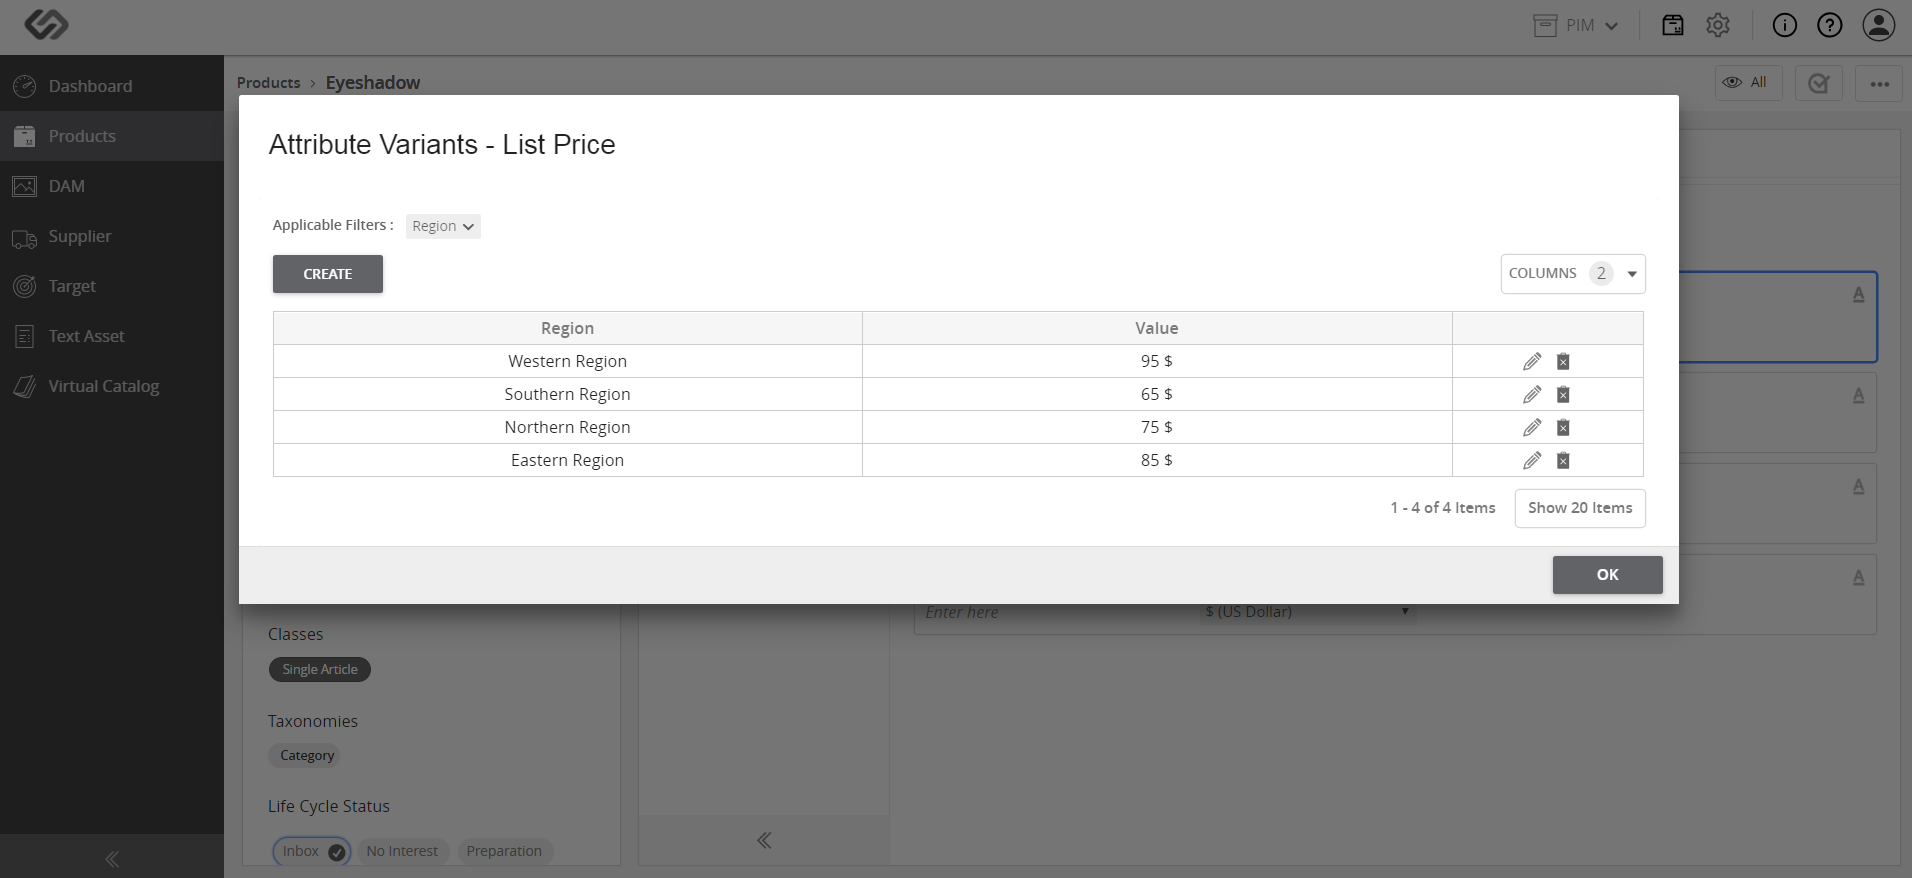Open the info icon in header
This screenshot has width=1912, height=878.
click(x=1784, y=26)
